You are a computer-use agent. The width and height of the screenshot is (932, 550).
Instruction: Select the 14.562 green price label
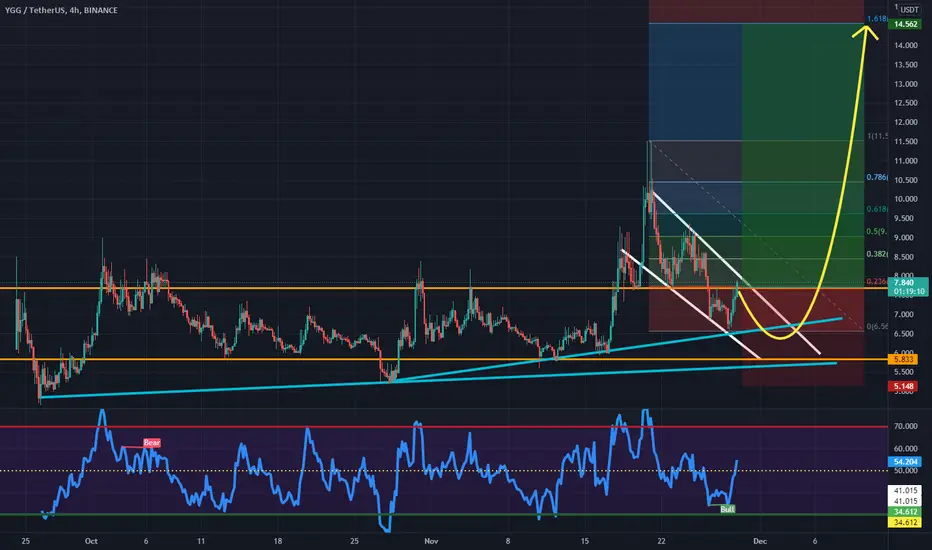(905, 24)
